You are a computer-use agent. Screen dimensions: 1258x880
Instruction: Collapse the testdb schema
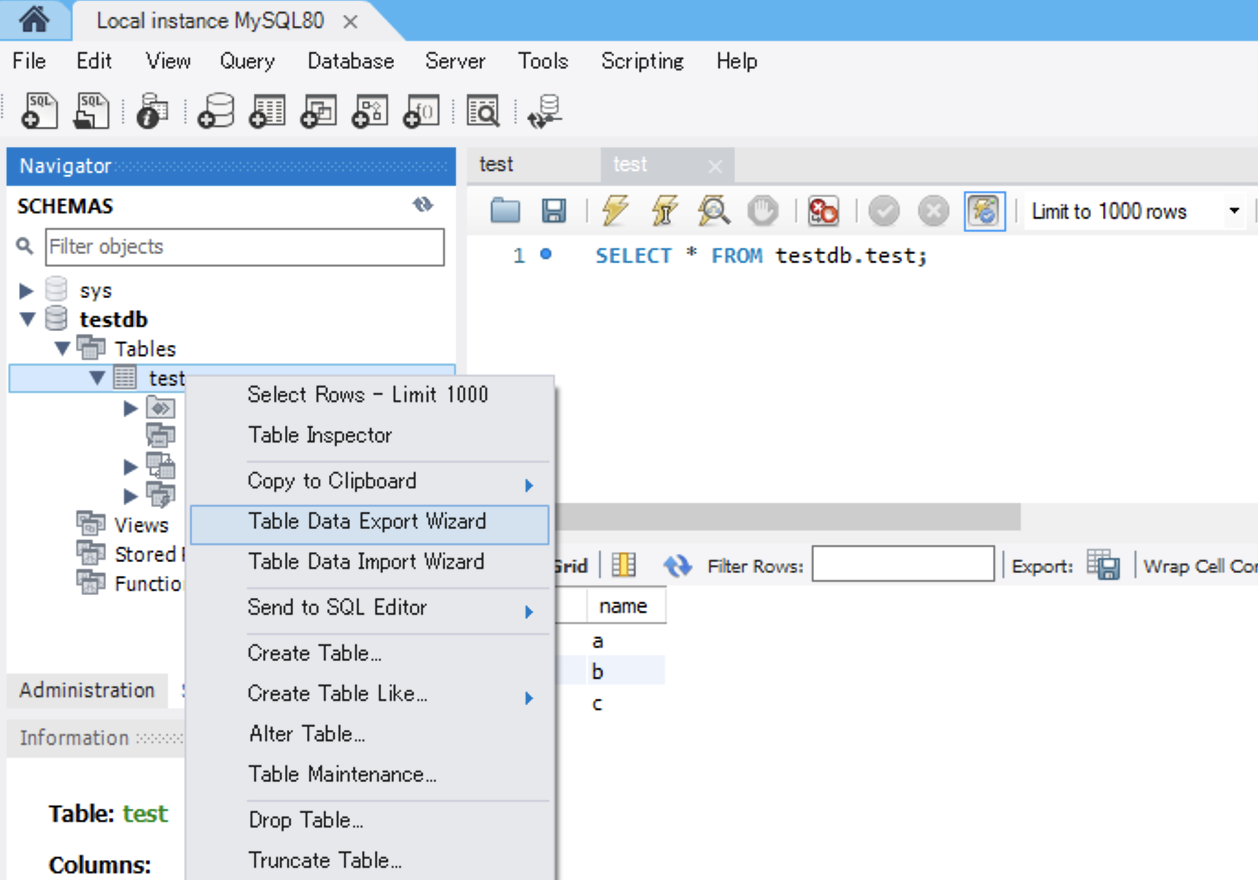click(x=27, y=320)
